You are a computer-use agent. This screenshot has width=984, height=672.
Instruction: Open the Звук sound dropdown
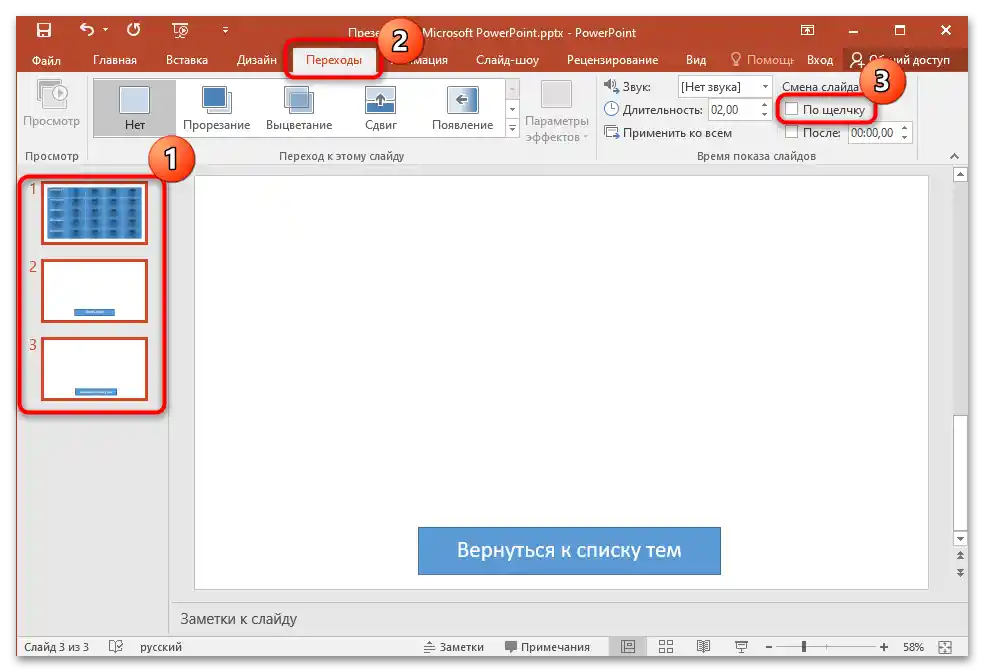pyautogui.click(x=725, y=87)
